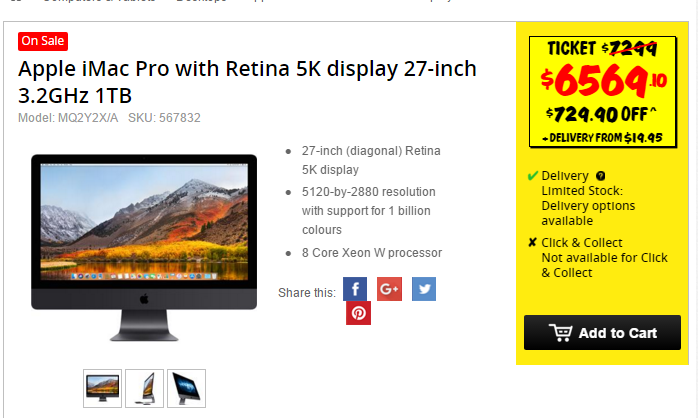
Task: Click the red On Sale badge
Action: (43, 41)
